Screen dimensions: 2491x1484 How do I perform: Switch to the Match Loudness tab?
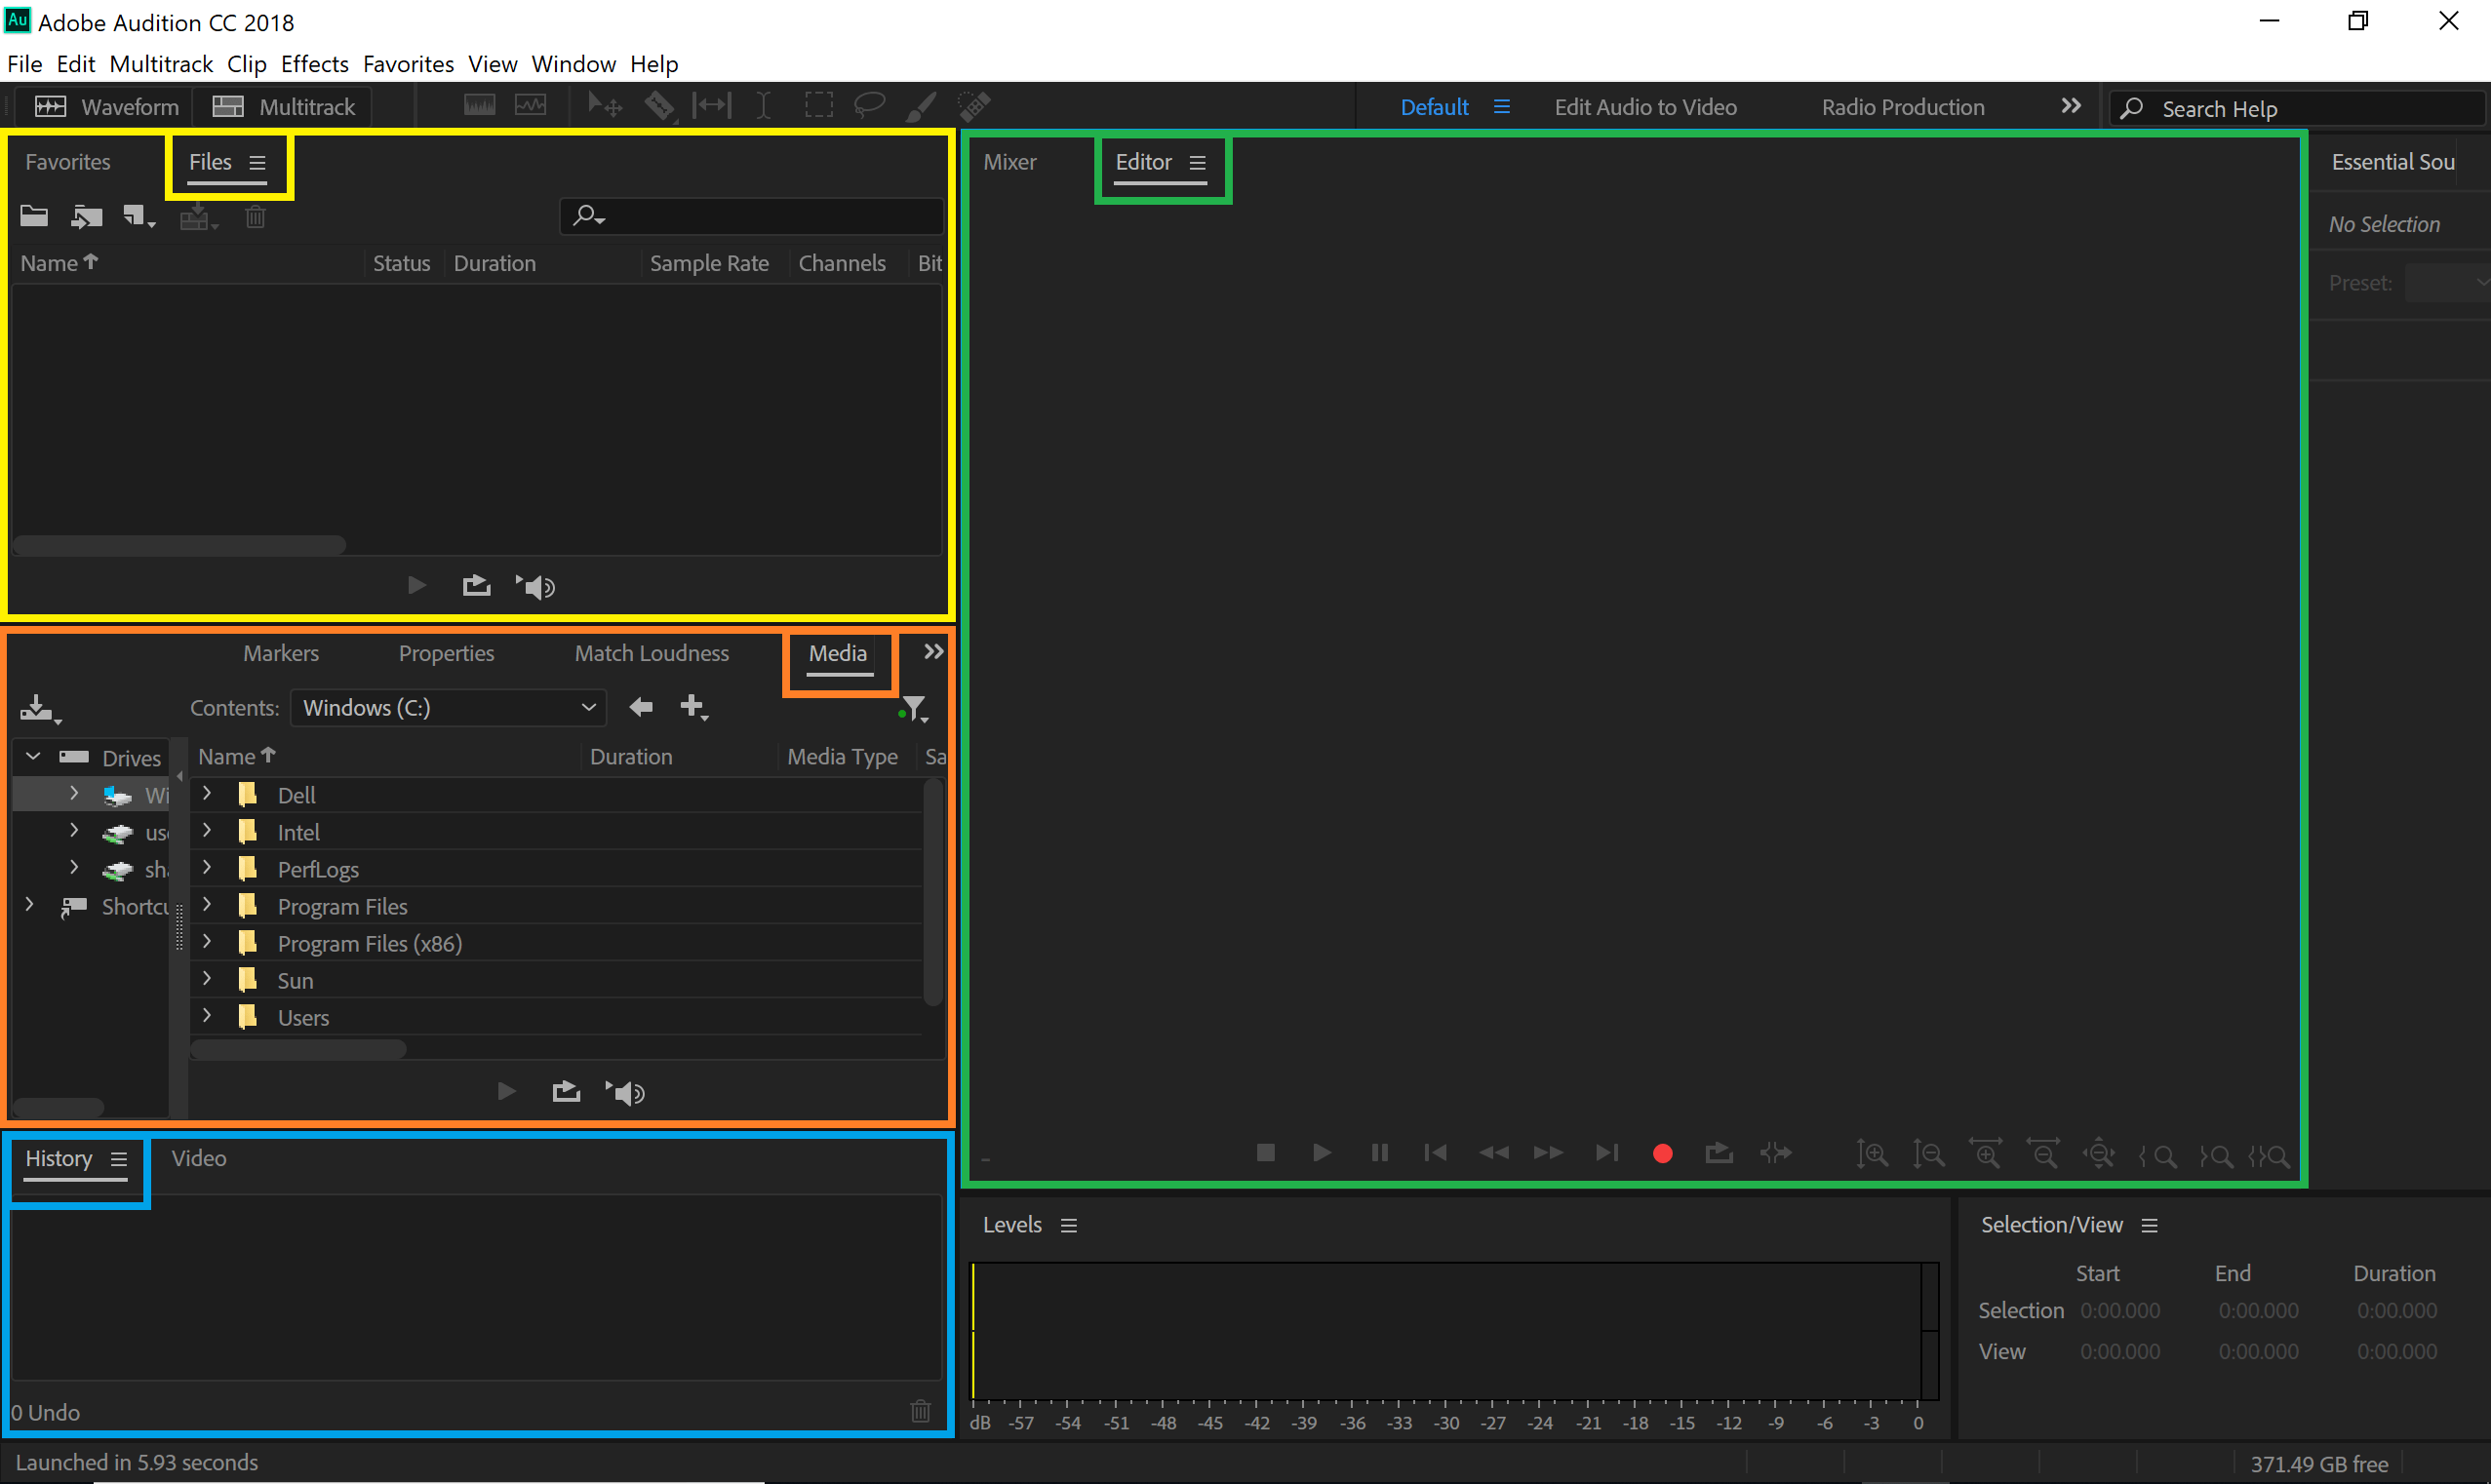[x=651, y=653]
